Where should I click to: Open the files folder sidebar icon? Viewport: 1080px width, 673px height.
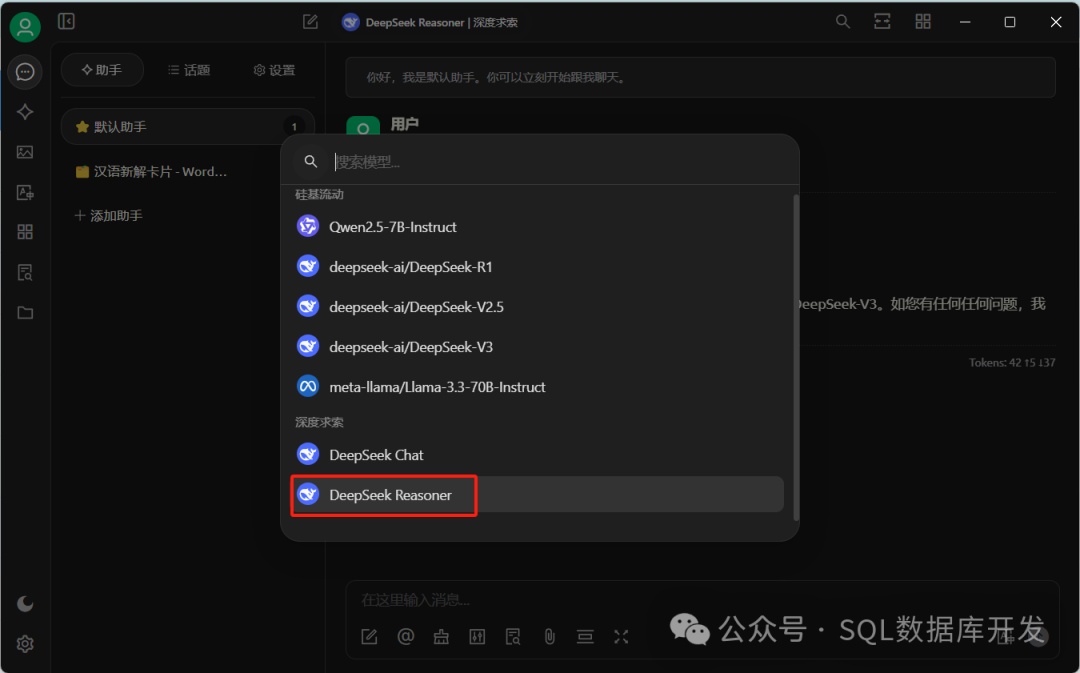click(25, 313)
